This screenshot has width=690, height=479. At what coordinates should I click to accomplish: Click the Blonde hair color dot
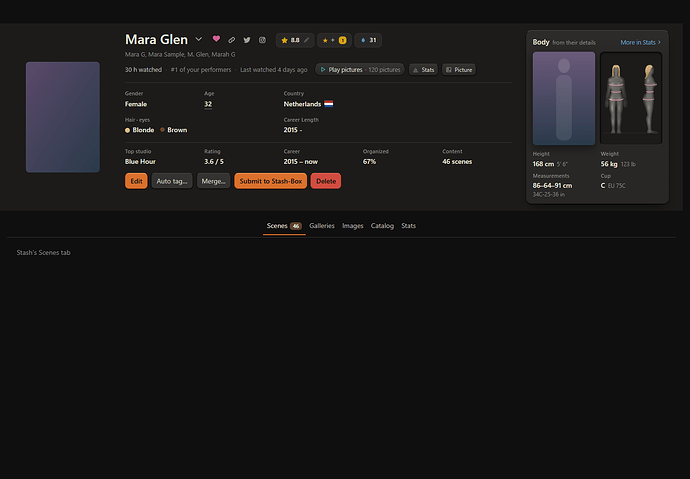128,130
